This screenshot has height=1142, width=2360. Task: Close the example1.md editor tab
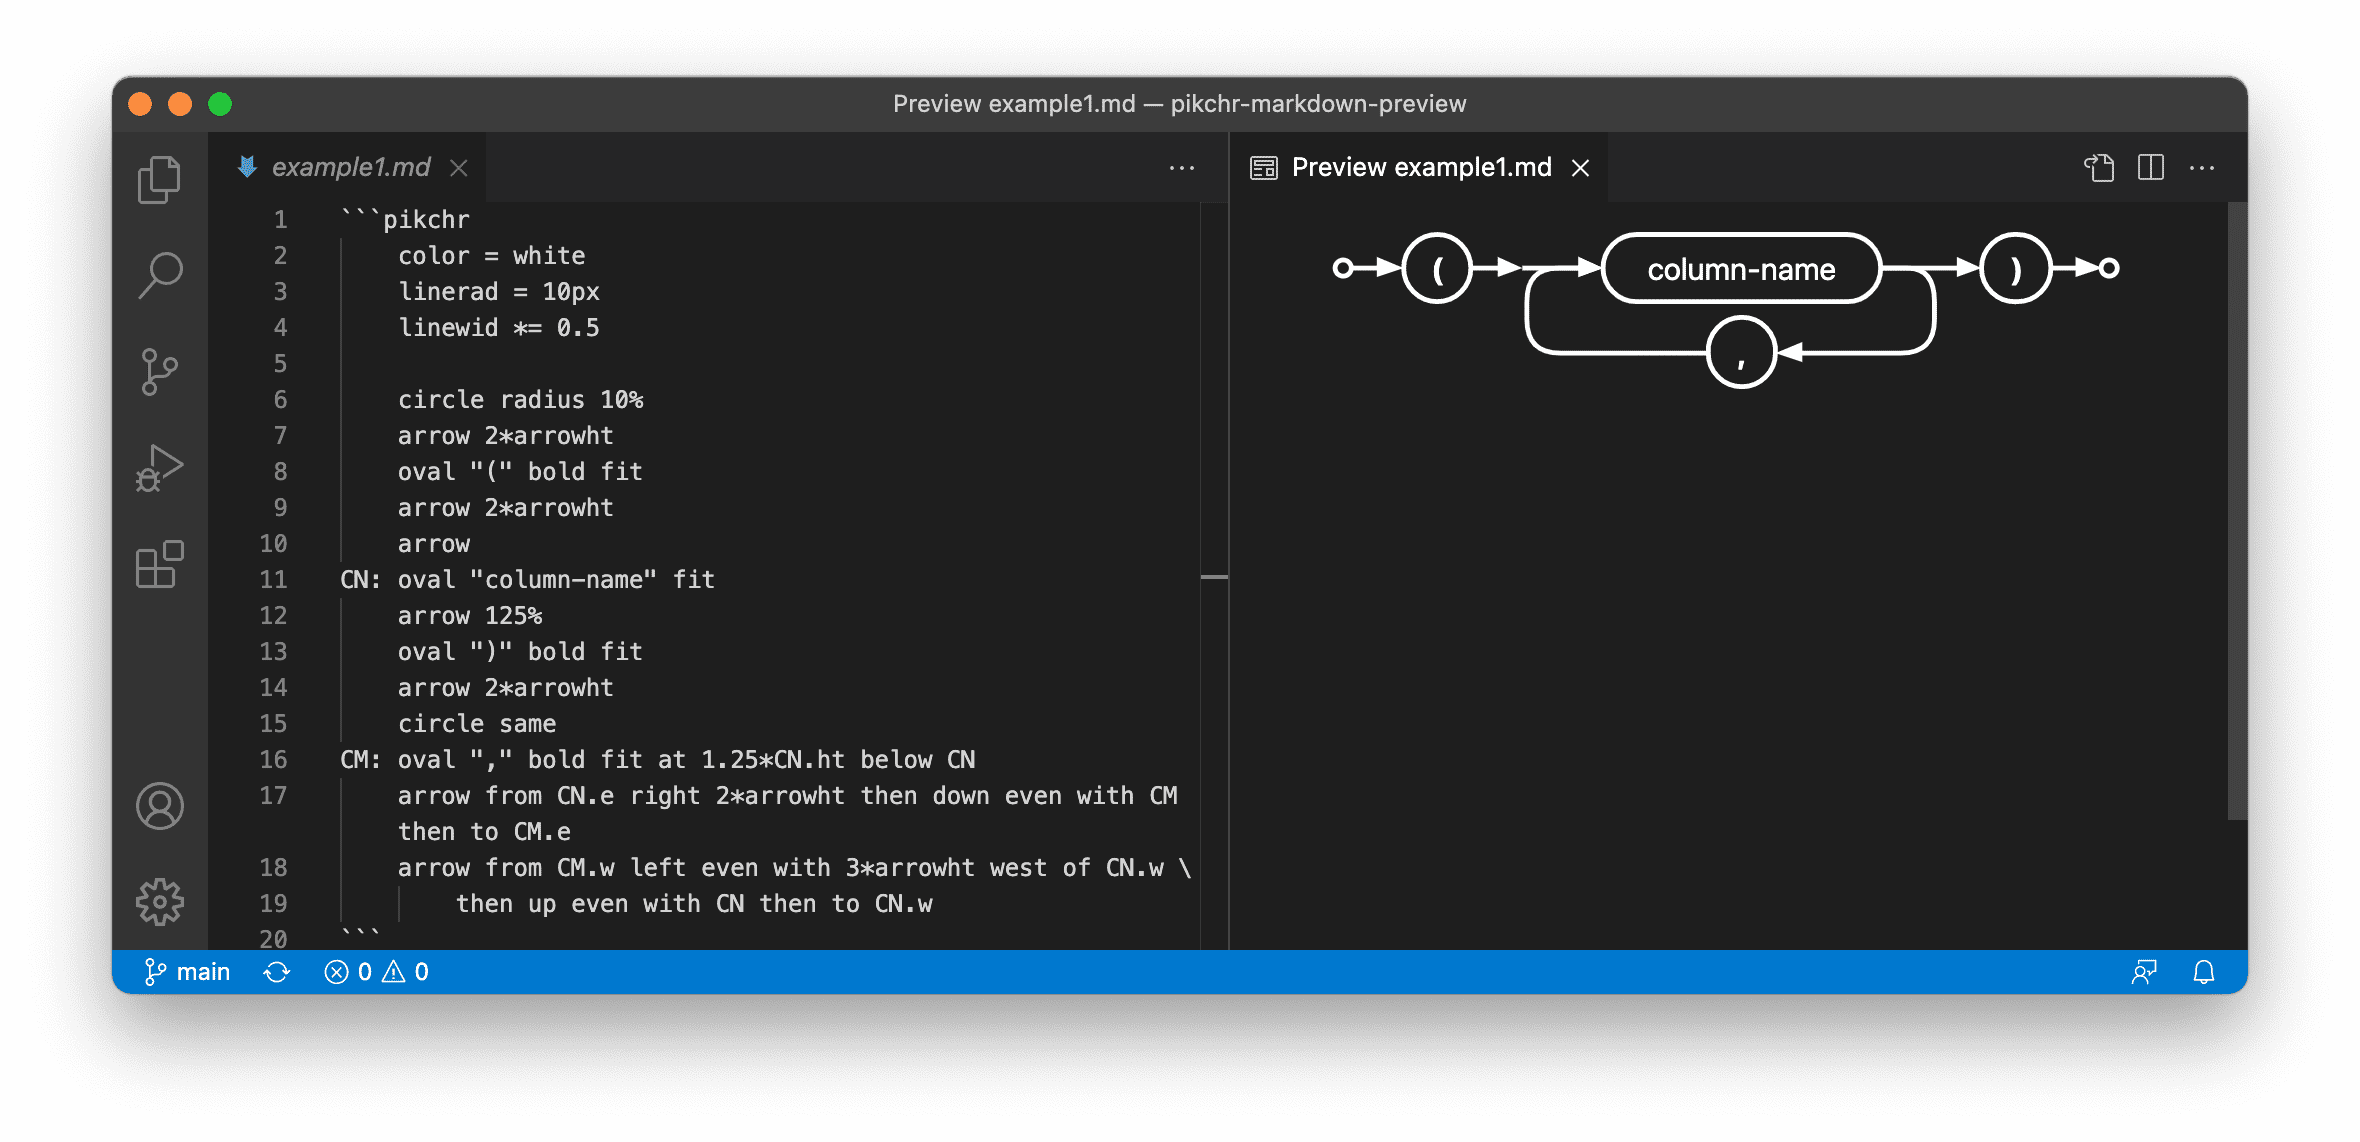(459, 168)
